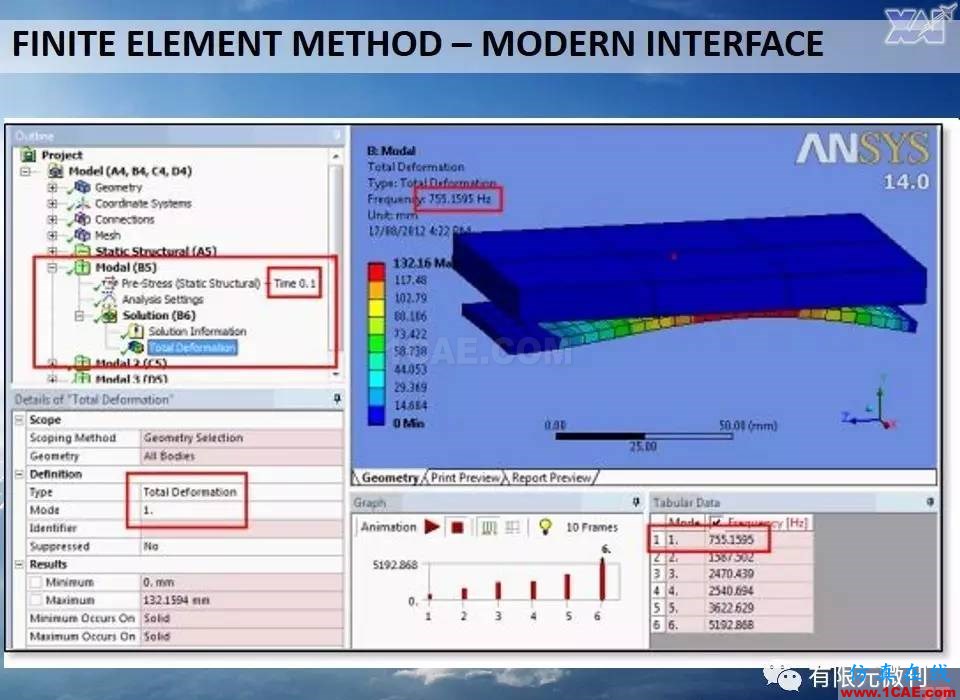The image size is (960, 700).
Task: Click the yellow band in the legend
Action: (x=377, y=307)
